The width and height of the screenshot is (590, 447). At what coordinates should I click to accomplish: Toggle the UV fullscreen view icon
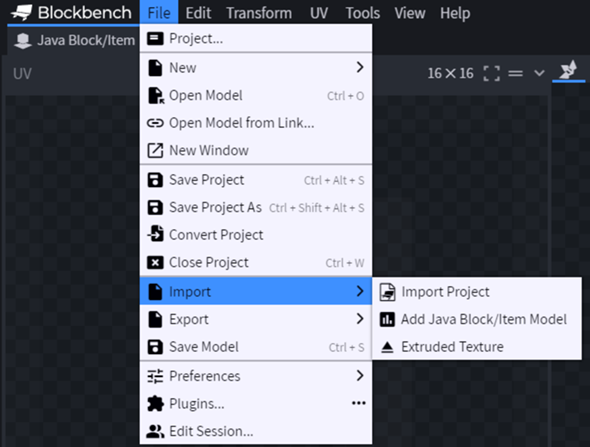click(x=491, y=73)
